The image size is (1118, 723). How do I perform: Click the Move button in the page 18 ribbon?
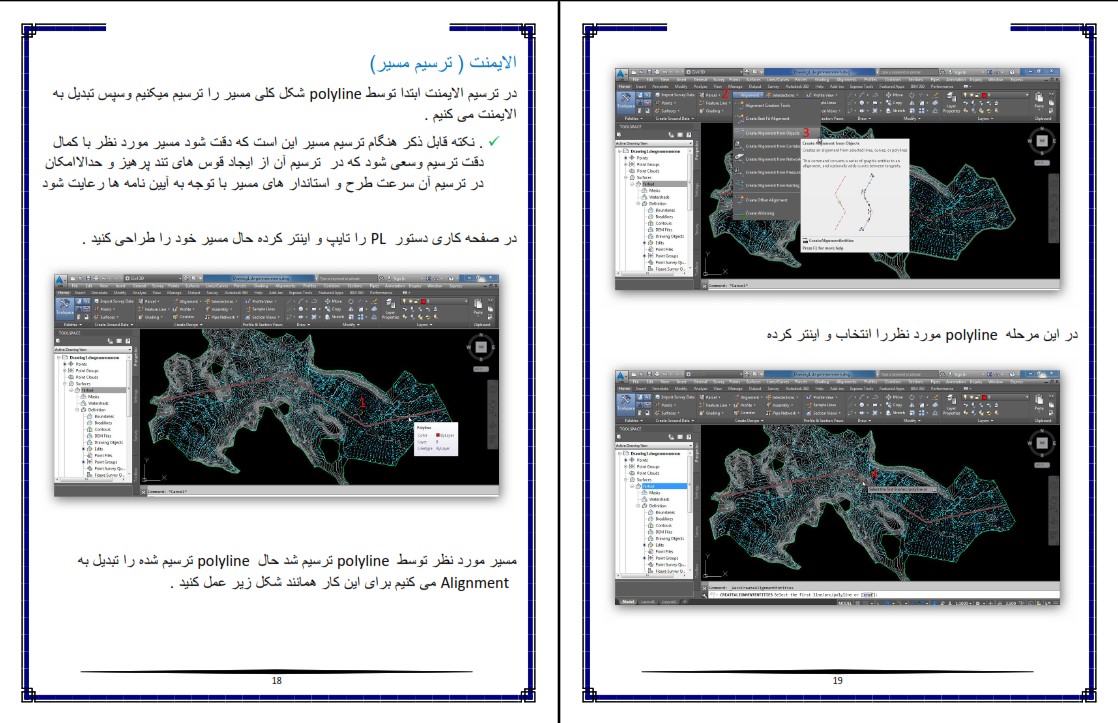333,301
